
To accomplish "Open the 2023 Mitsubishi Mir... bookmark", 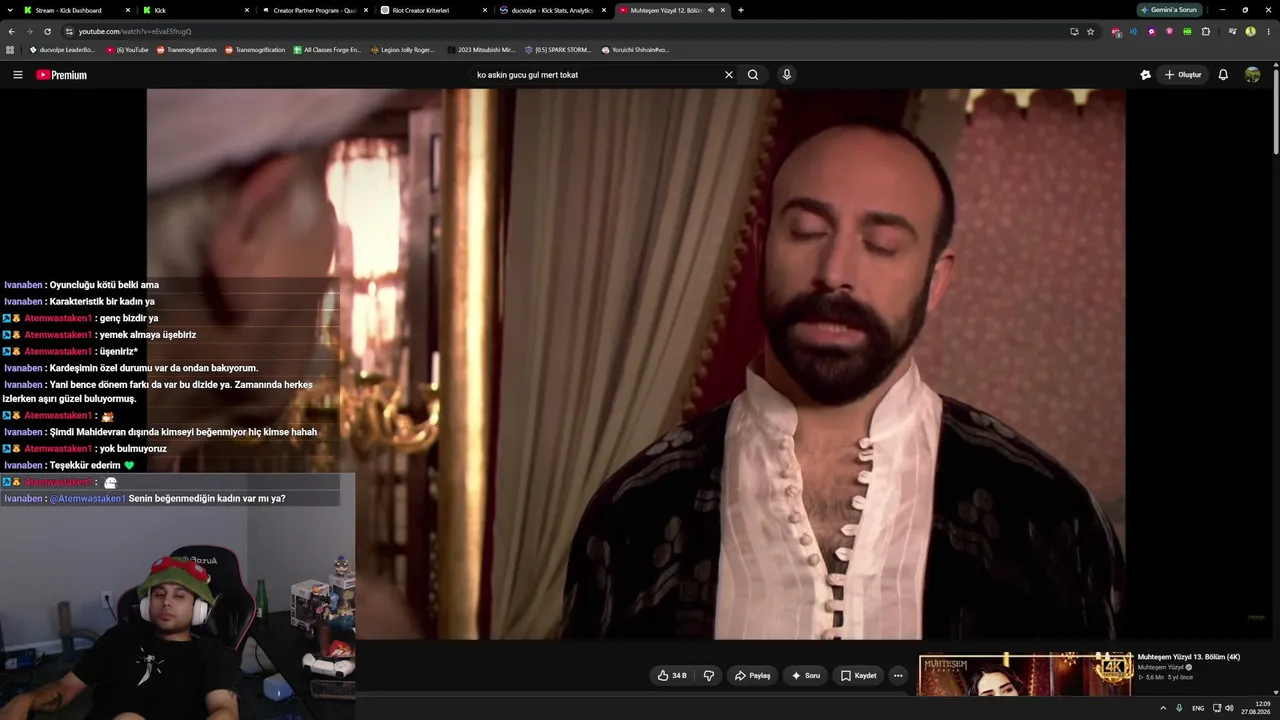I will point(481,49).
